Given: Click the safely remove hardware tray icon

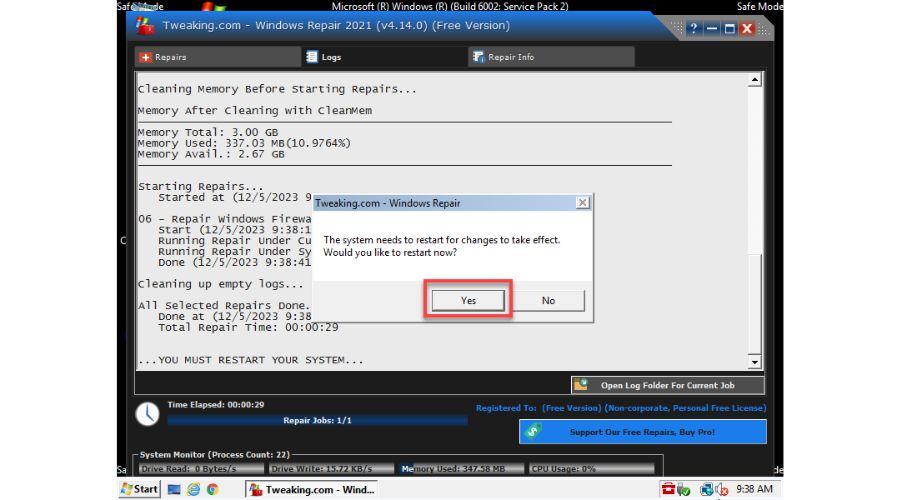Looking at the screenshot, I should point(683,490).
